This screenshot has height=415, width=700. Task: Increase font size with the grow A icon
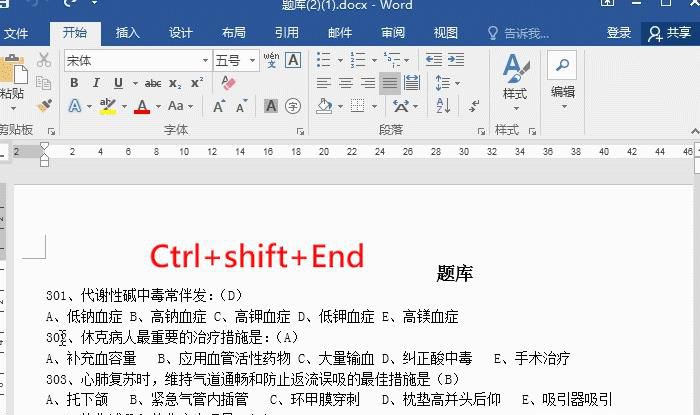219,106
